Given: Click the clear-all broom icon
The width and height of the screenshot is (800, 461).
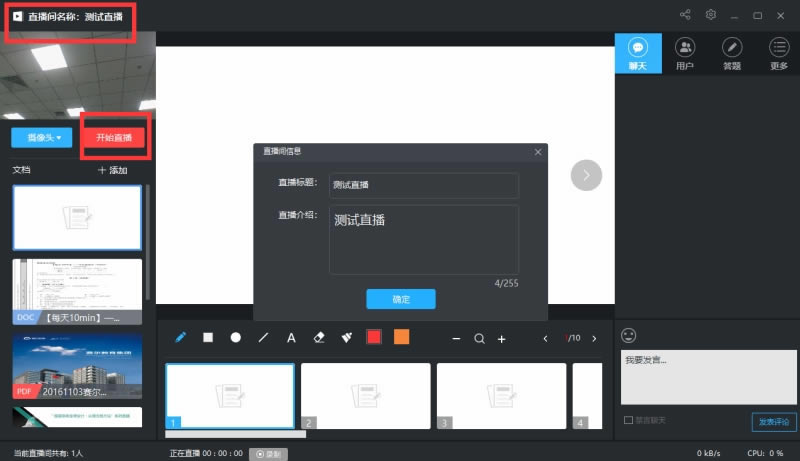Looking at the screenshot, I should (x=346, y=338).
